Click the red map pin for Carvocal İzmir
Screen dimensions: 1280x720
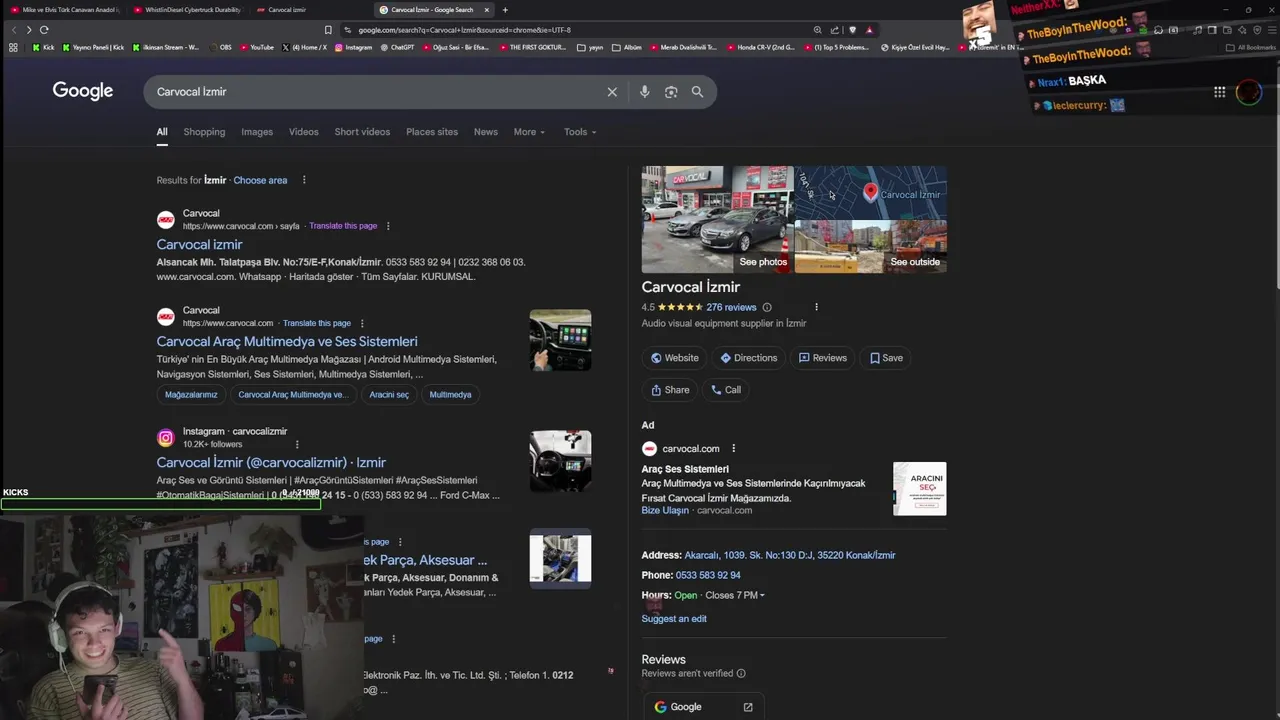point(870,191)
